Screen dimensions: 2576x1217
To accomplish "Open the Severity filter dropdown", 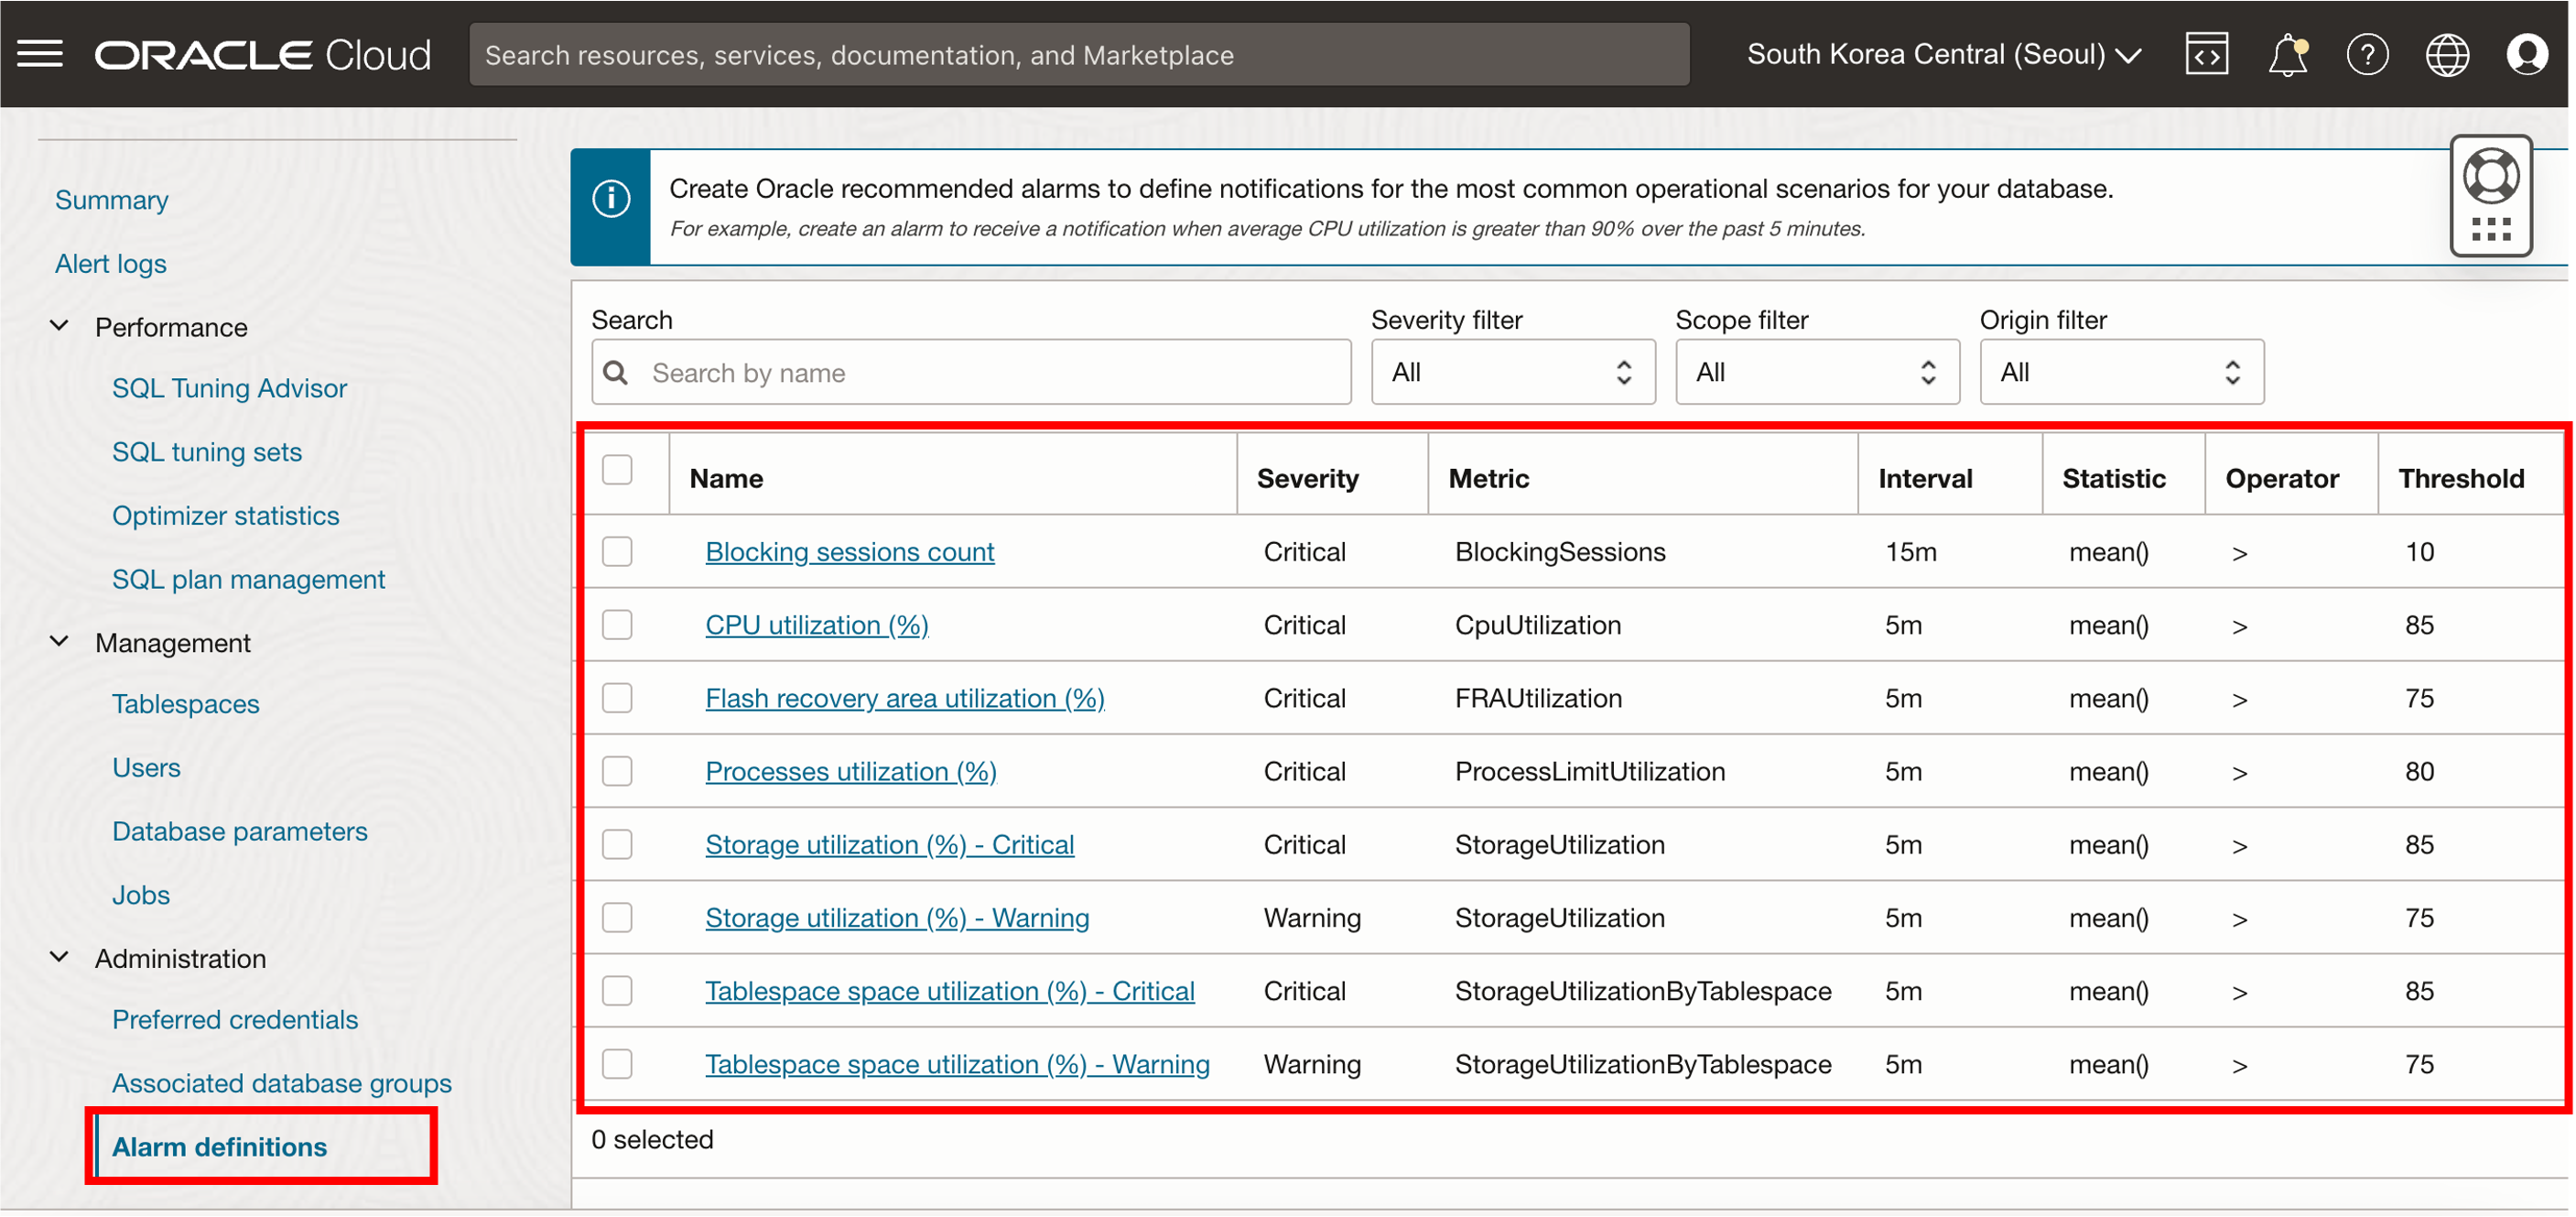I will [x=1513, y=372].
